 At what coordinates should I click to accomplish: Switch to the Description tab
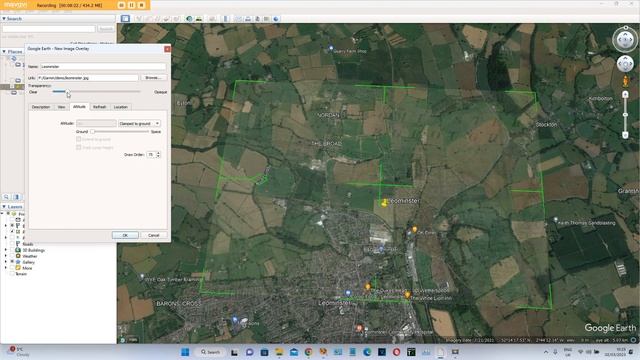(41, 107)
